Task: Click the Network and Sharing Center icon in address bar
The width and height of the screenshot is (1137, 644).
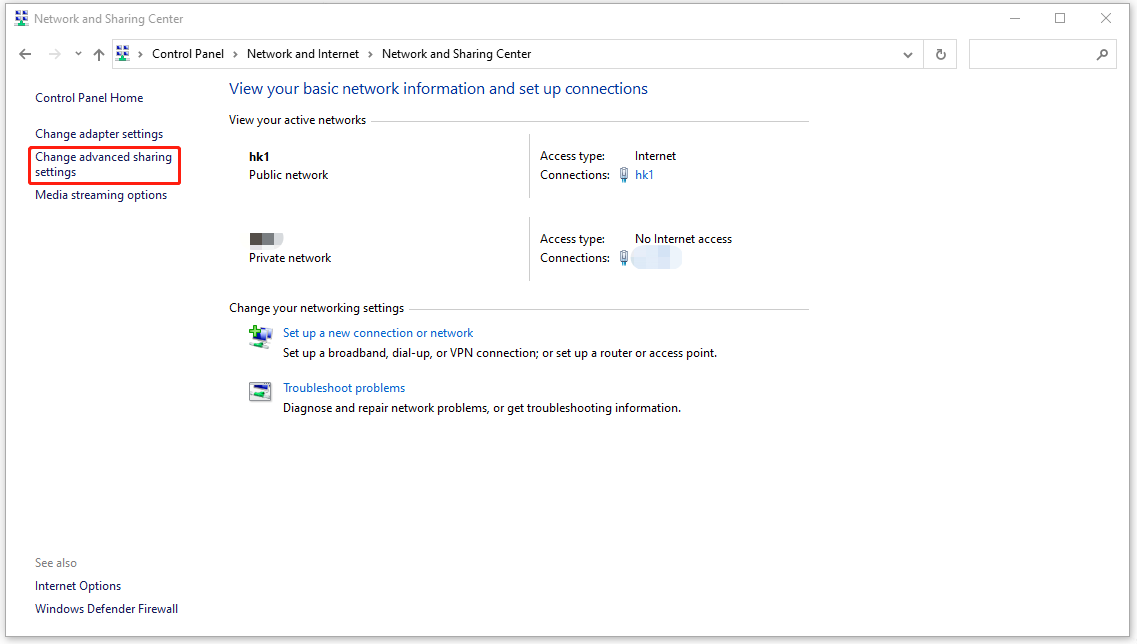Action: pos(122,53)
